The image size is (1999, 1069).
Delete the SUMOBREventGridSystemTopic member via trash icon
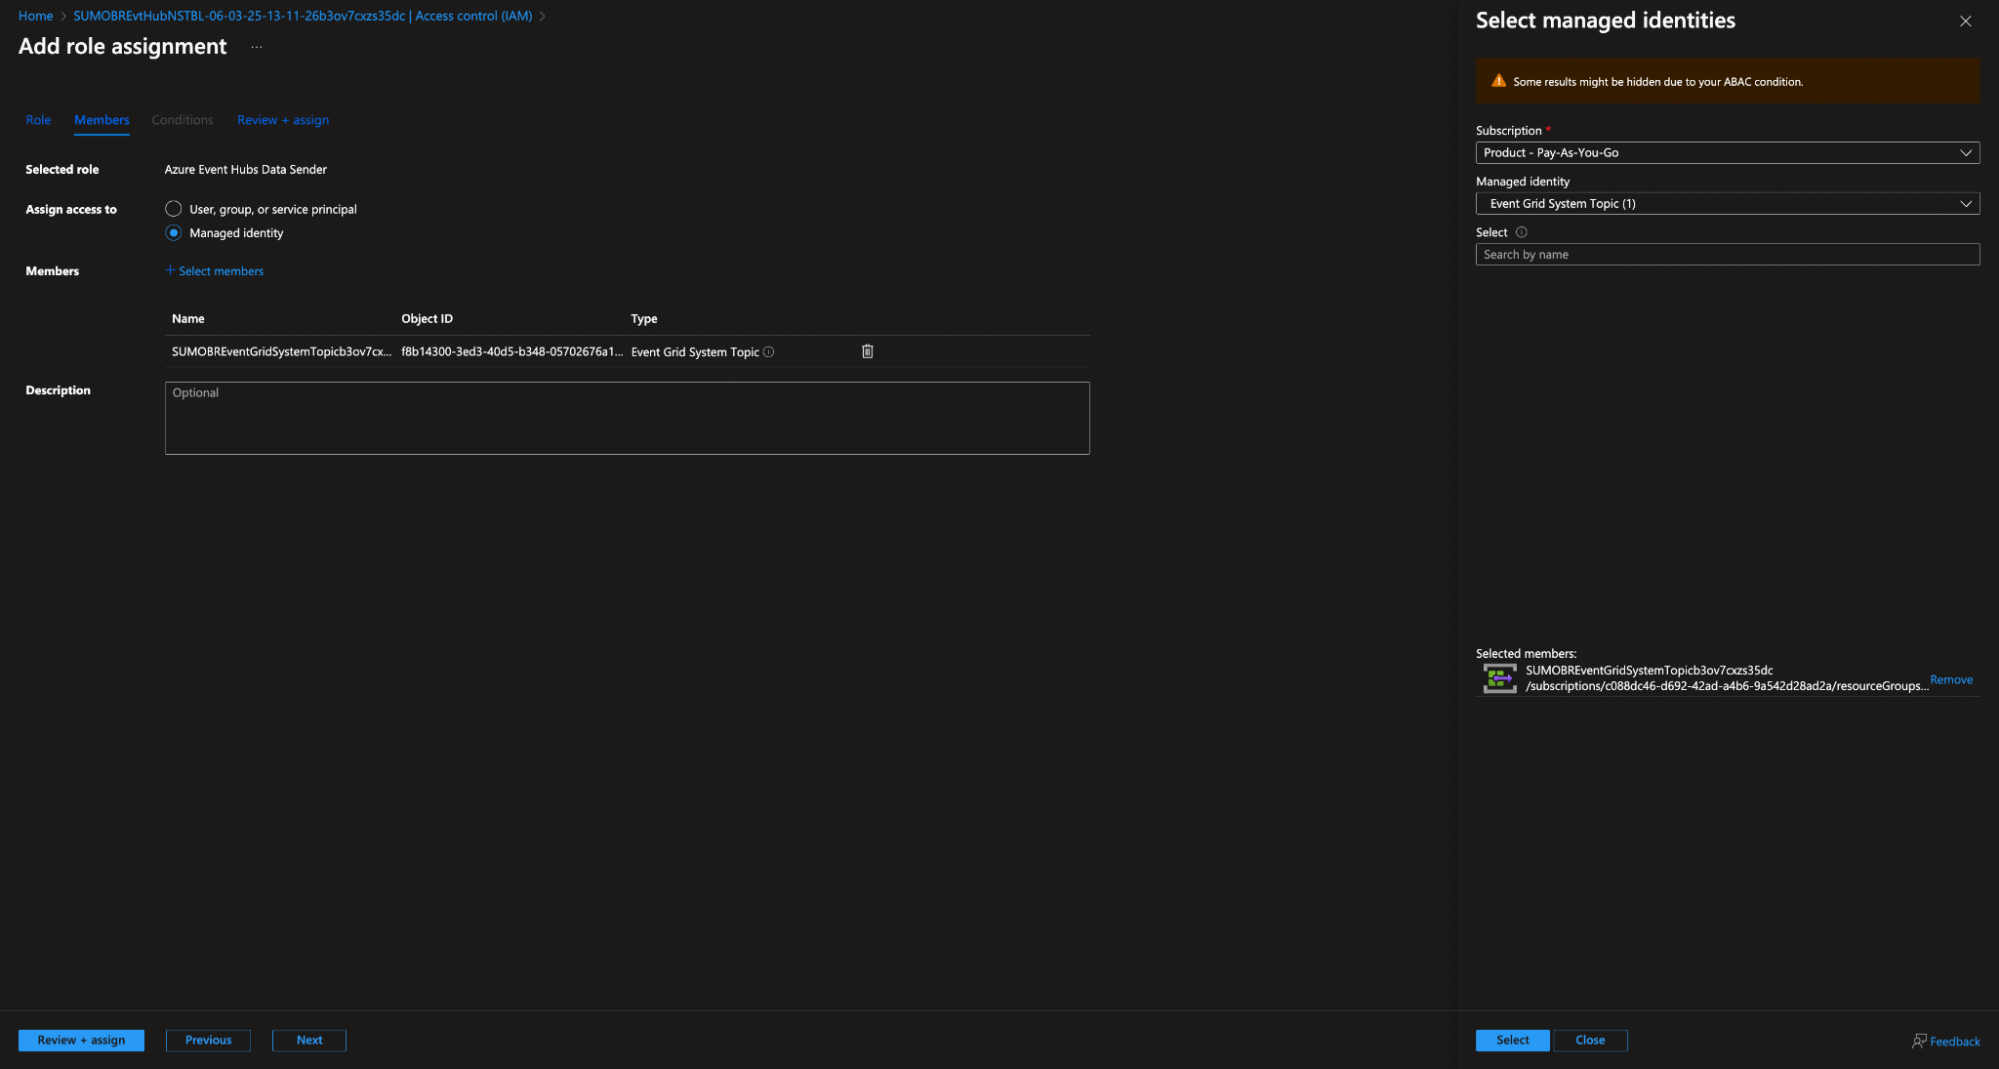(866, 351)
